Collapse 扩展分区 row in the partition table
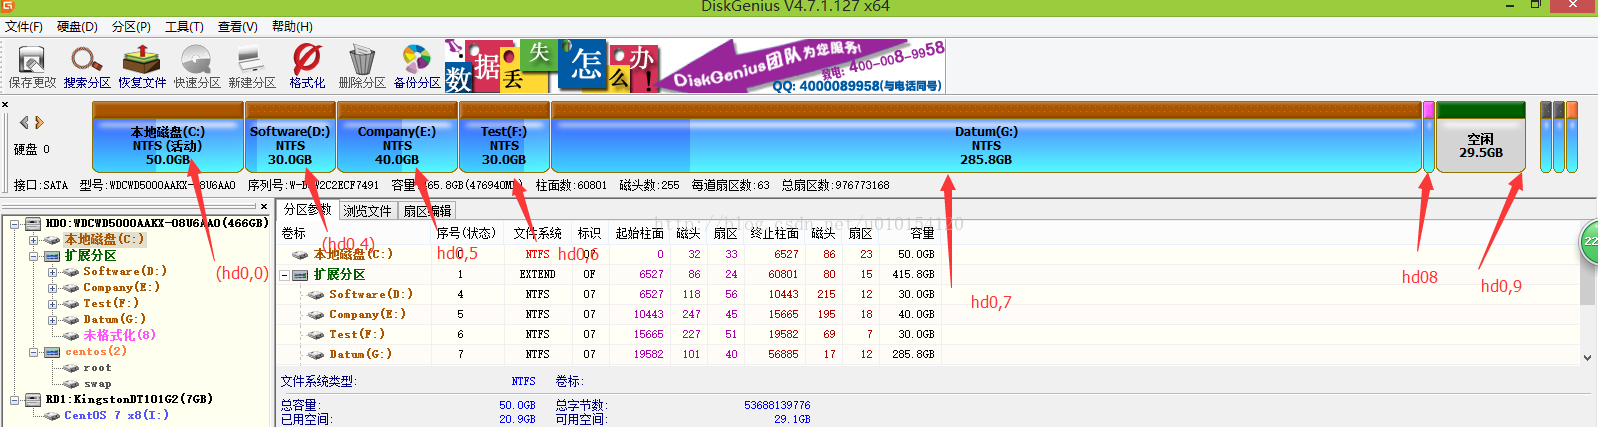 [x=284, y=275]
